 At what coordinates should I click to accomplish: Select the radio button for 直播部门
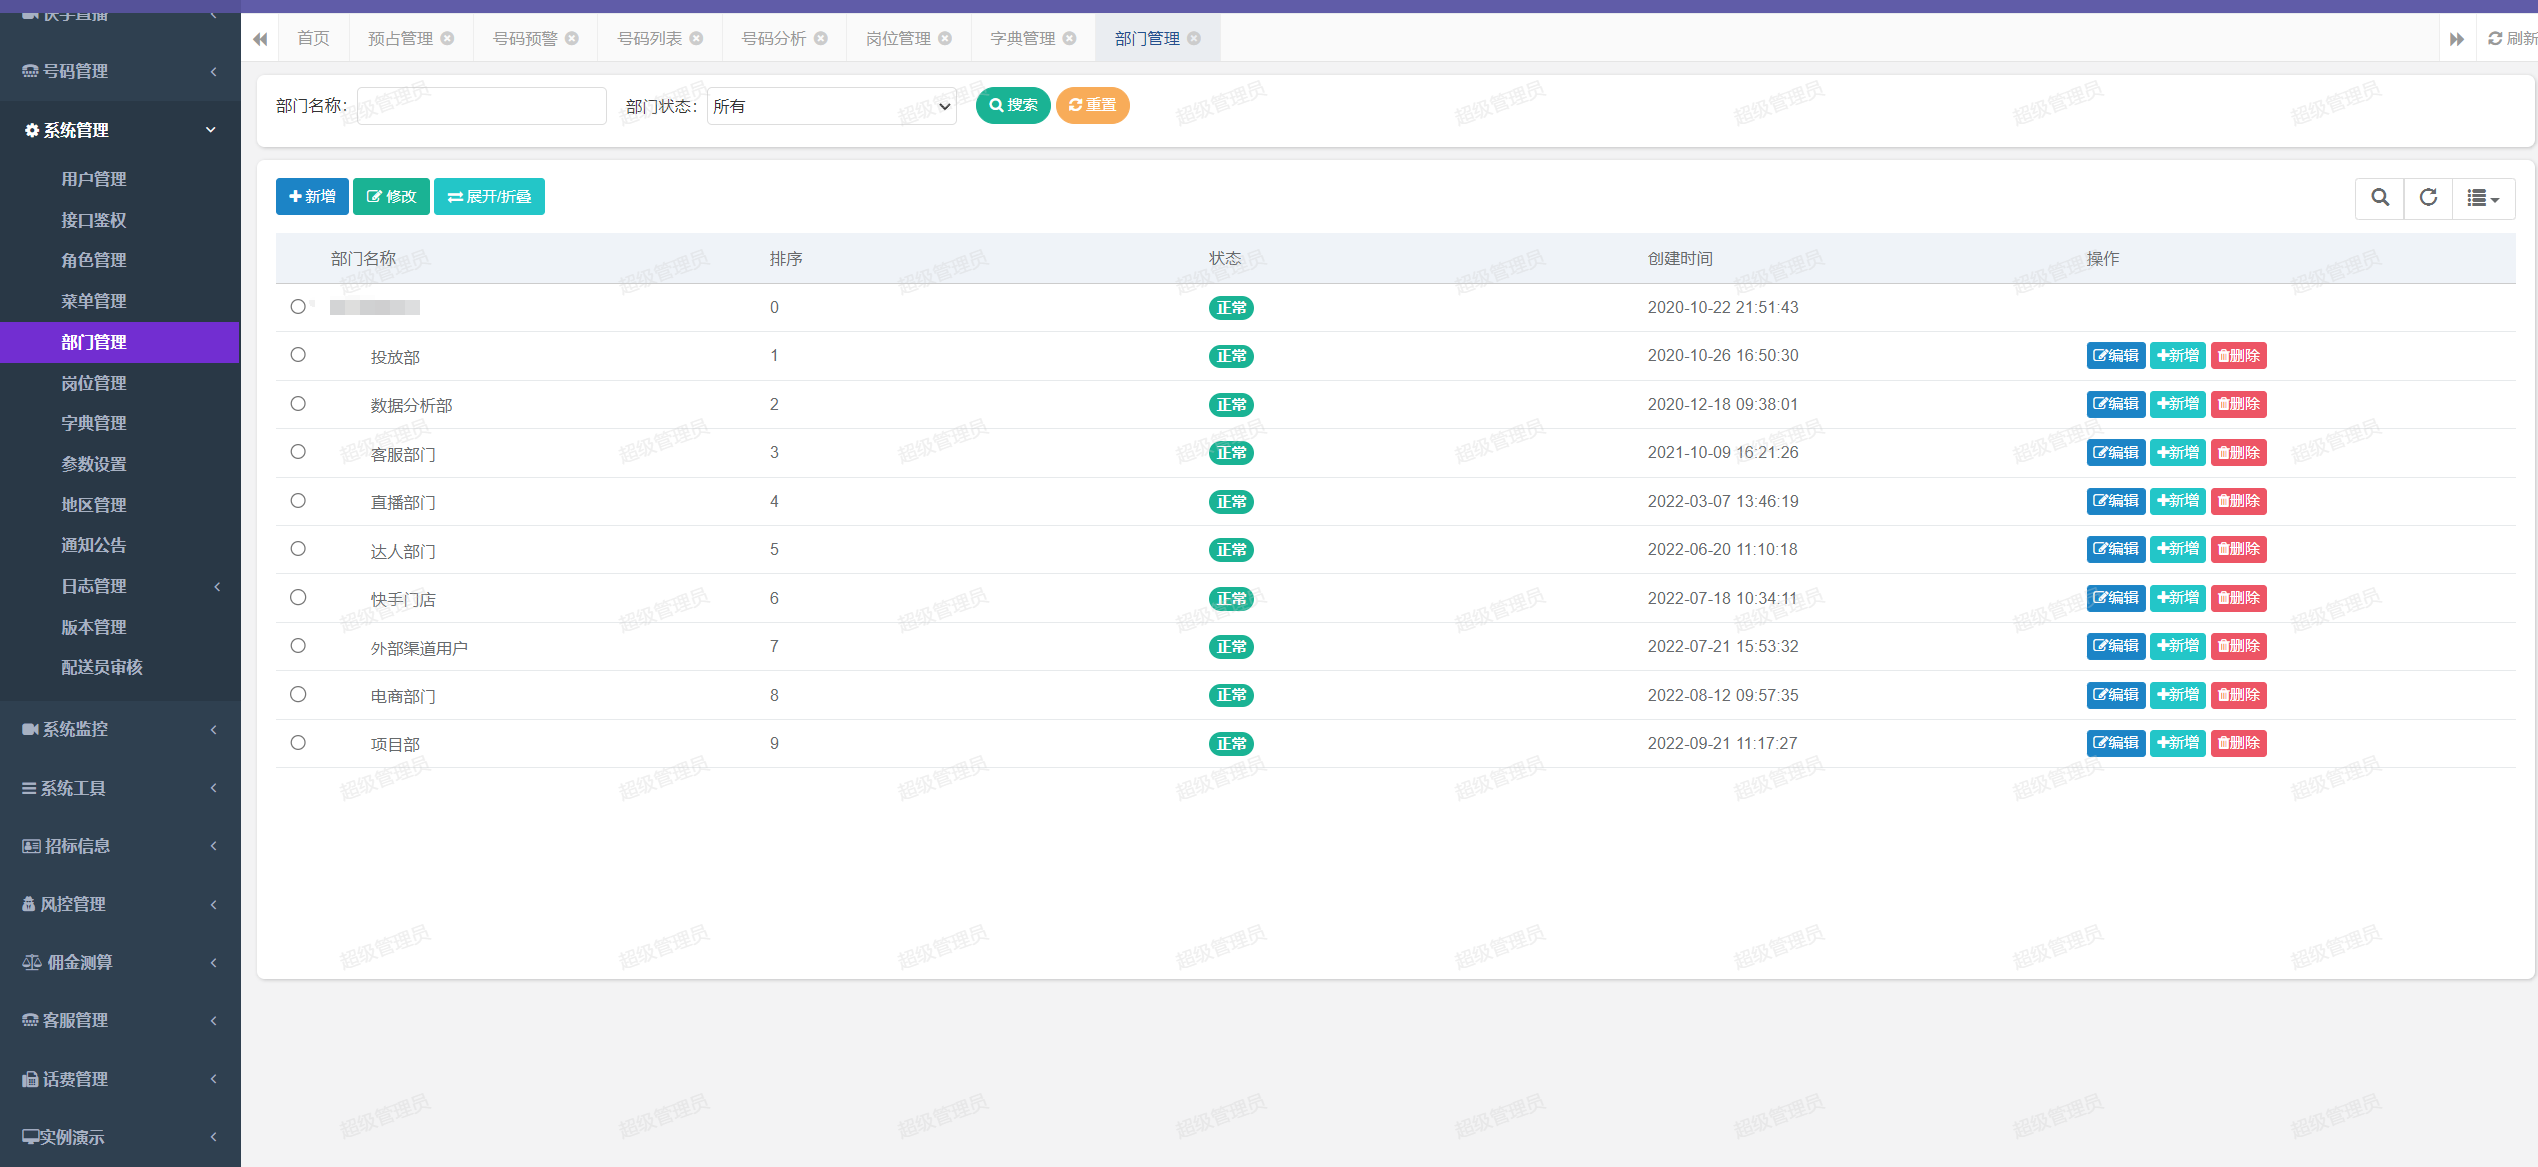pos(298,501)
